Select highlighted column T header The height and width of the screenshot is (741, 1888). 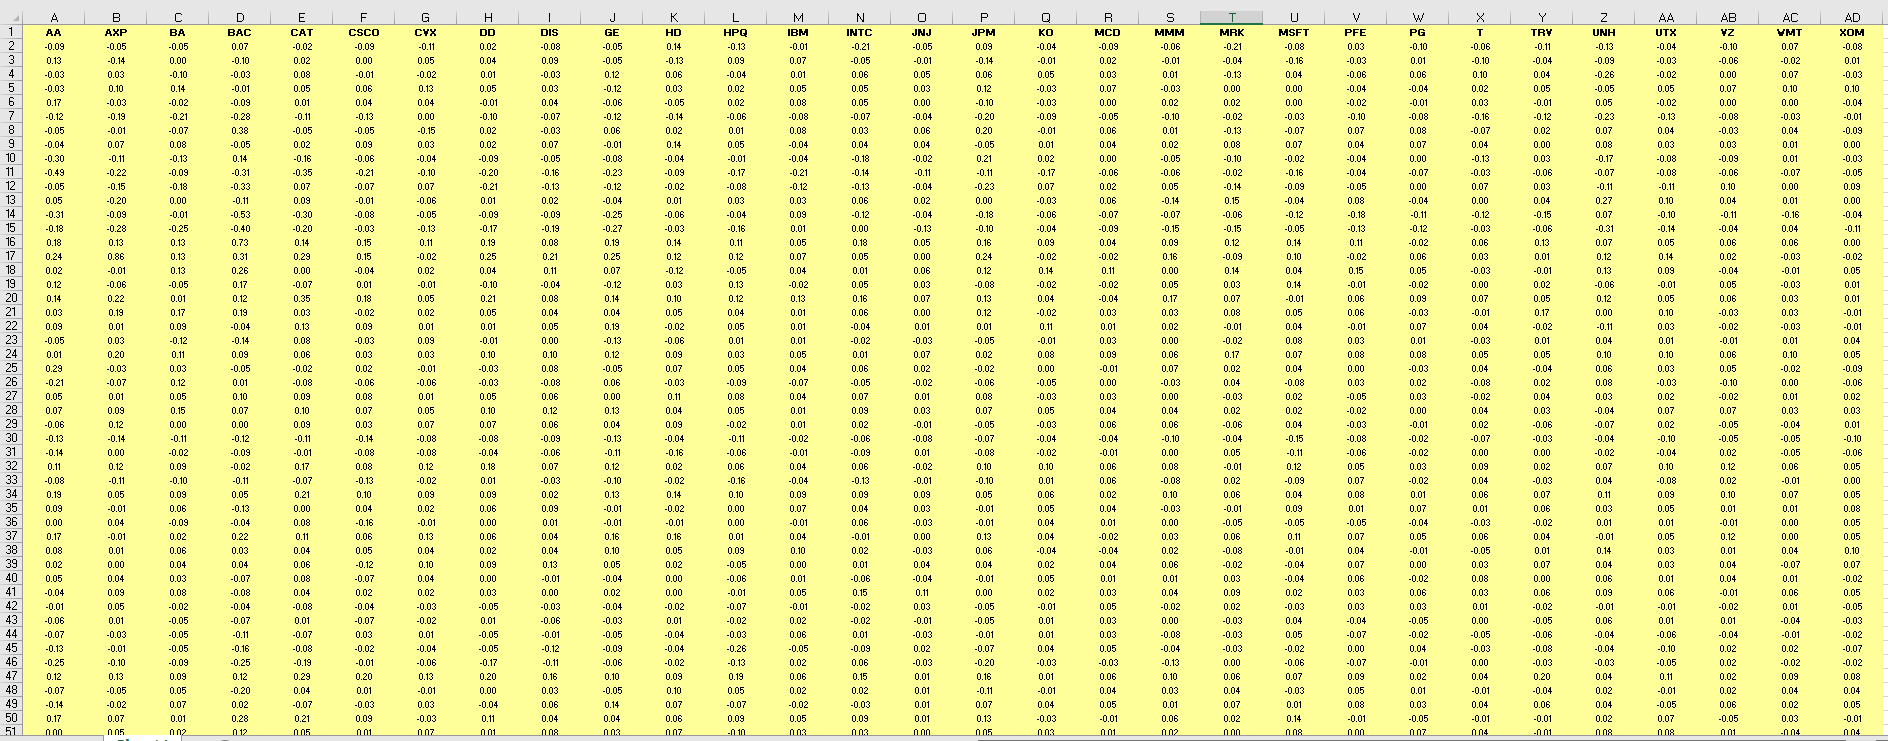coord(1232,17)
